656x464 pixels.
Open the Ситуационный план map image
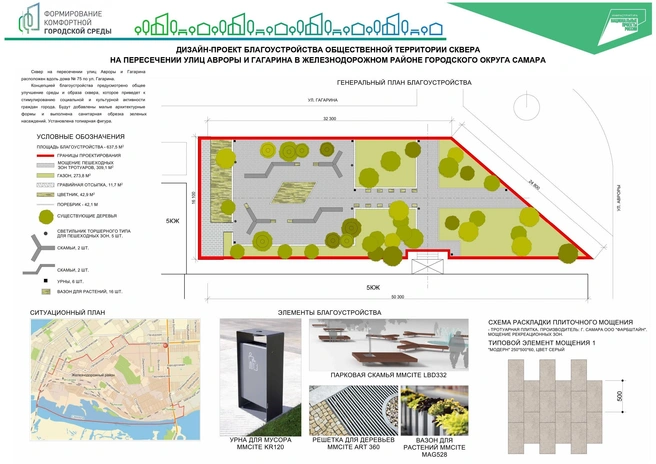tap(115, 379)
